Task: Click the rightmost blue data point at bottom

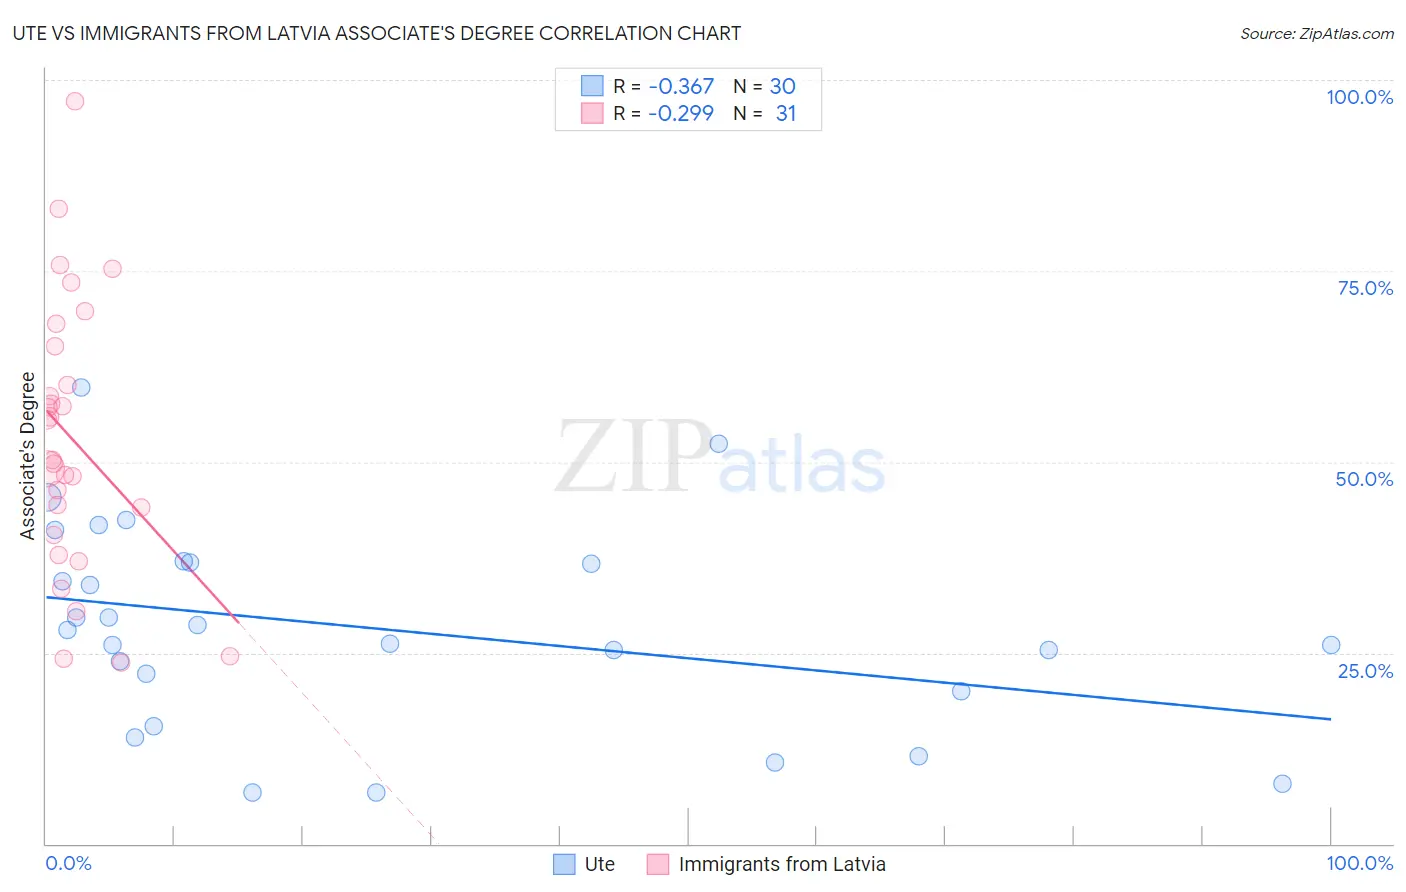Action: [x=1282, y=783]
